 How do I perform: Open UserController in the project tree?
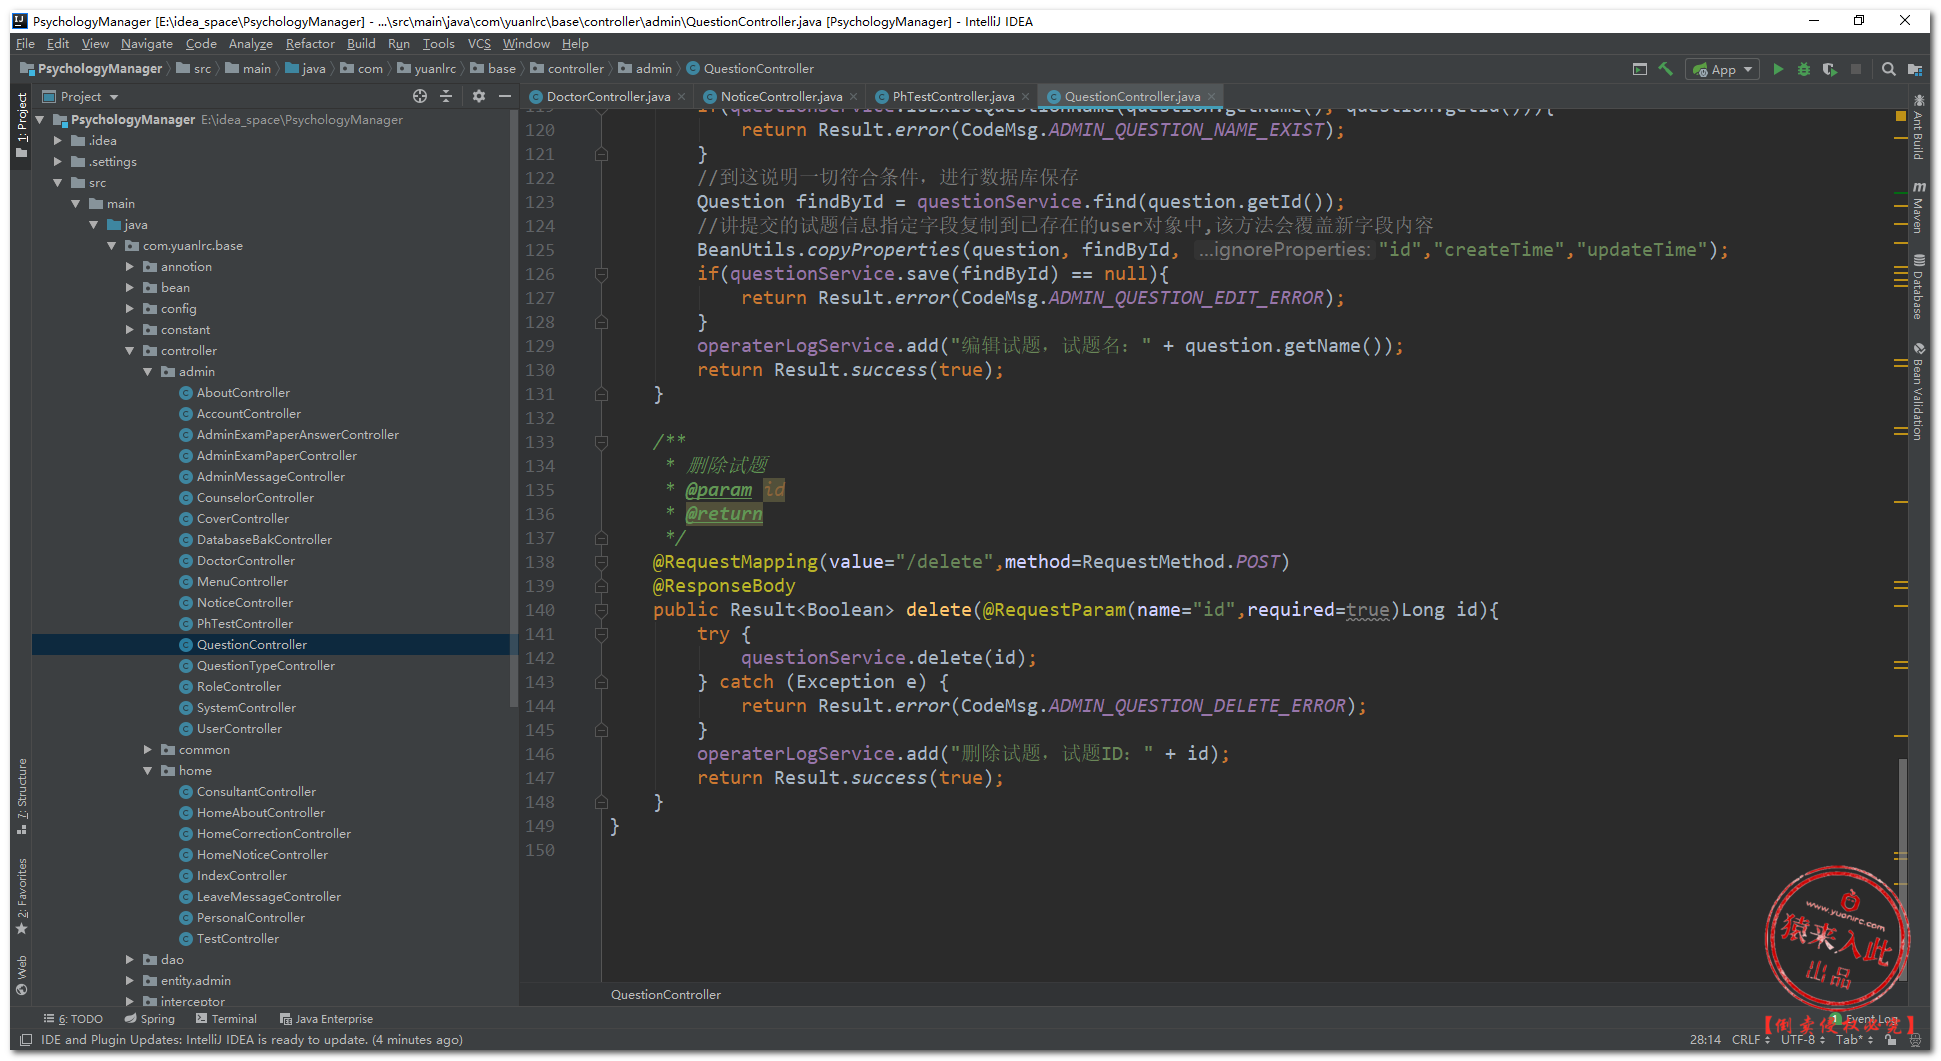coord(239,729)
